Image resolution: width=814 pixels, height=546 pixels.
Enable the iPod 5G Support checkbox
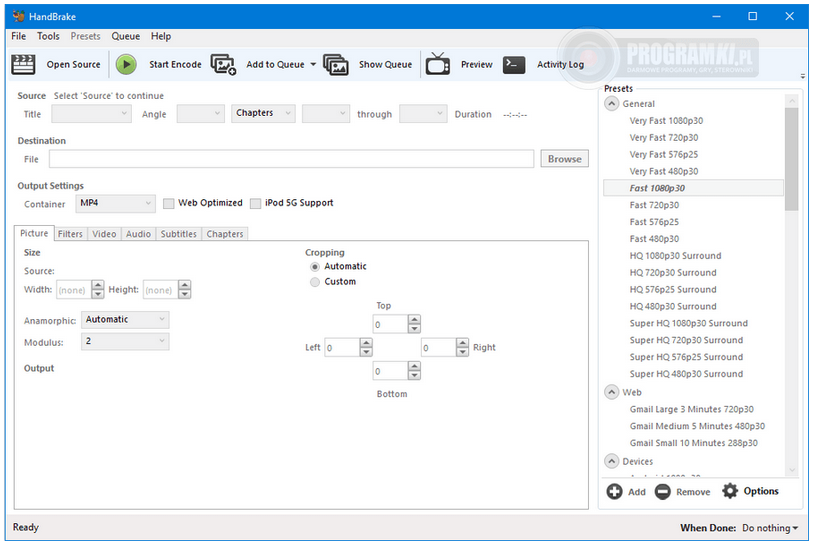(255, 203)
